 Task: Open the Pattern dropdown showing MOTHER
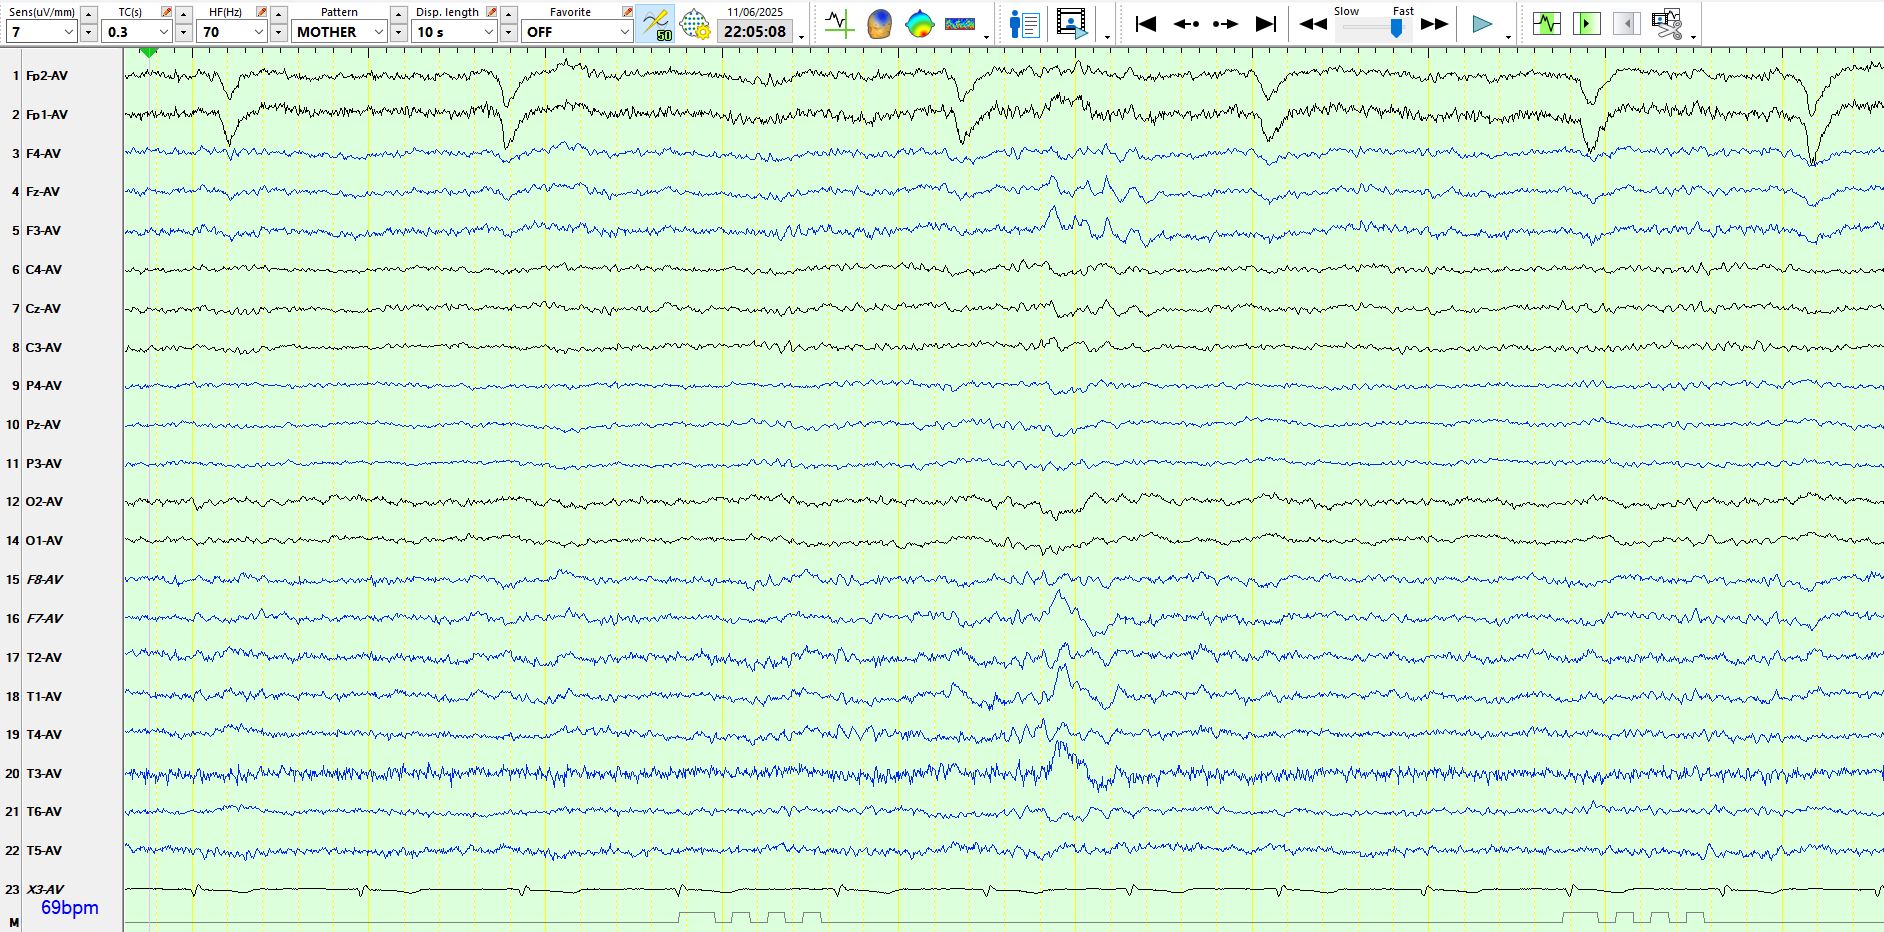tap(340, 32)
